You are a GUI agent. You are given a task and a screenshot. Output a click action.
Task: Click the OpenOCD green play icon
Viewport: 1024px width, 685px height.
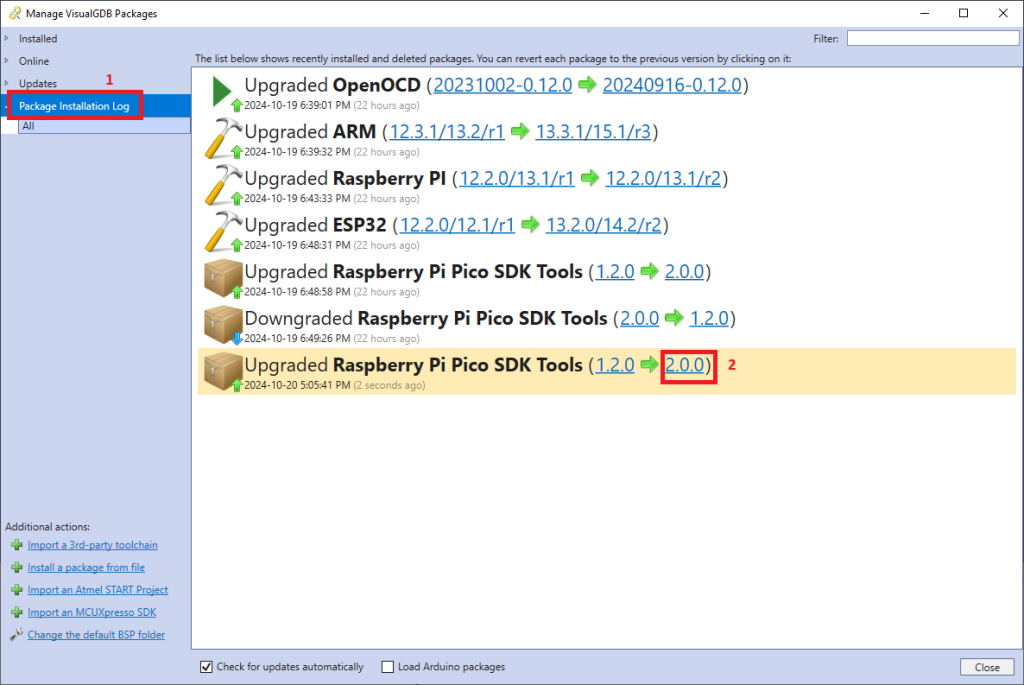tap(221, 91)
